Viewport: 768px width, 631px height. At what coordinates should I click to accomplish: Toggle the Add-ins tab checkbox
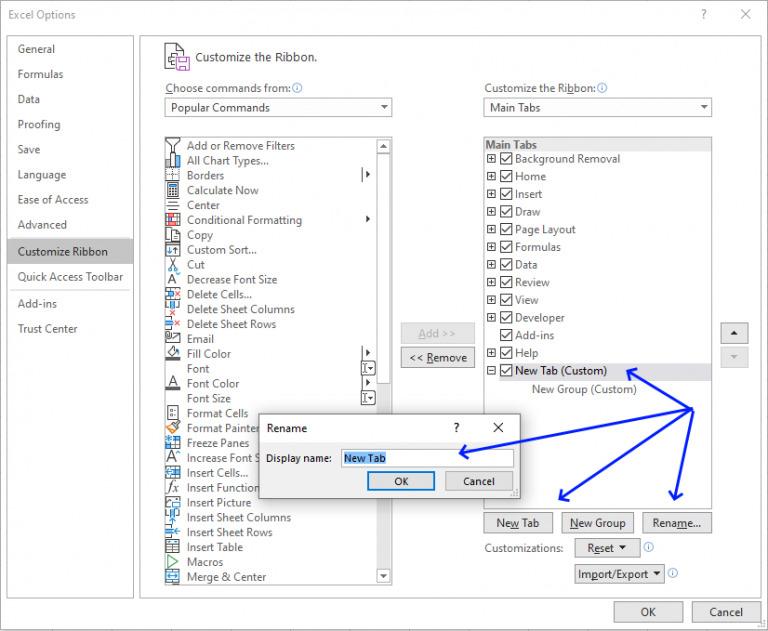506,335
